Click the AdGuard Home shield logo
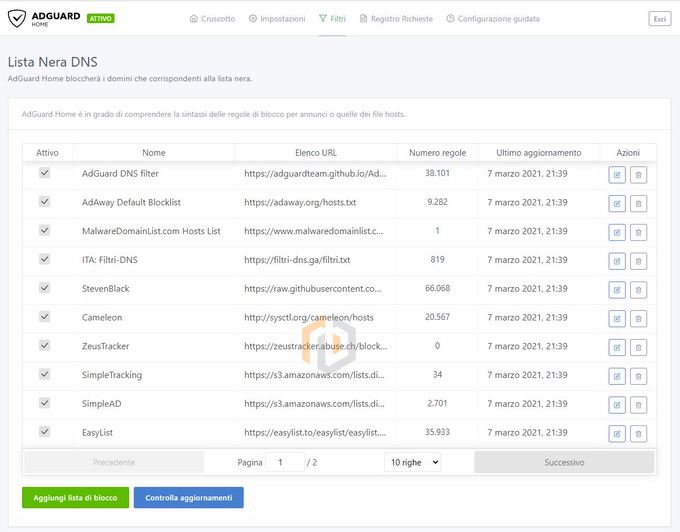 (x=17, y=19)
